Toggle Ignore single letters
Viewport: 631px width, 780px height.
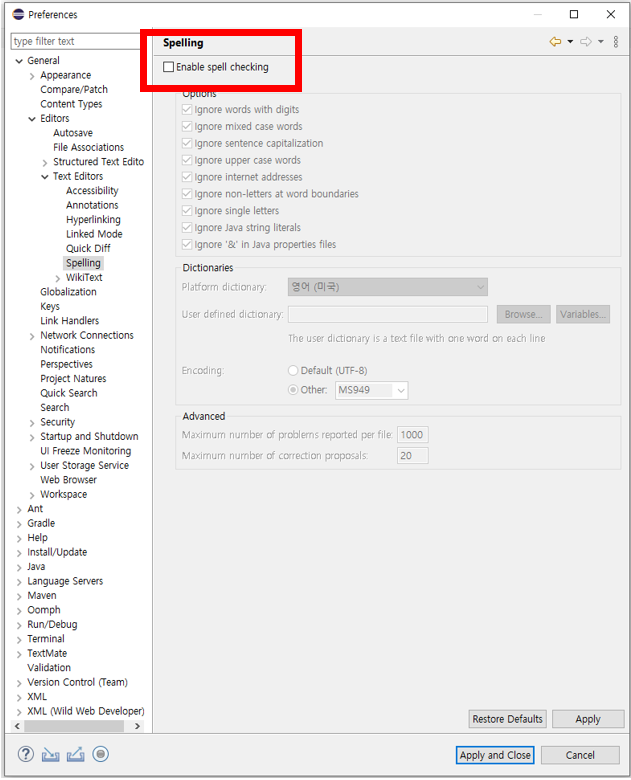coord(187,211)
